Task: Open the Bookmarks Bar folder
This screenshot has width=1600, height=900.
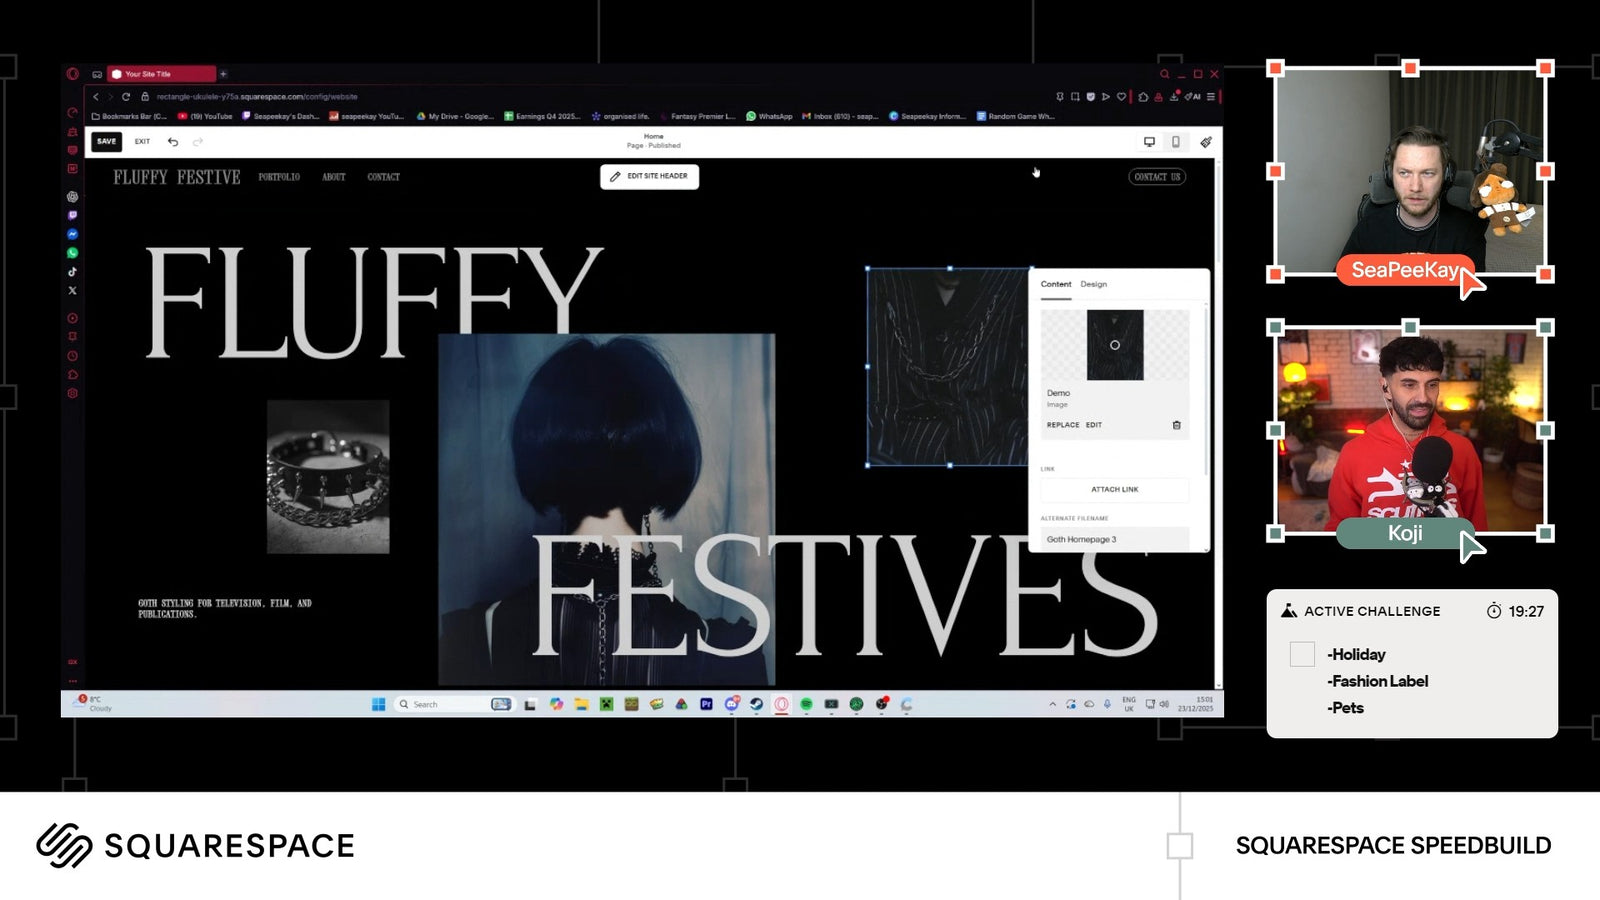Action: [x=130, y=116]
